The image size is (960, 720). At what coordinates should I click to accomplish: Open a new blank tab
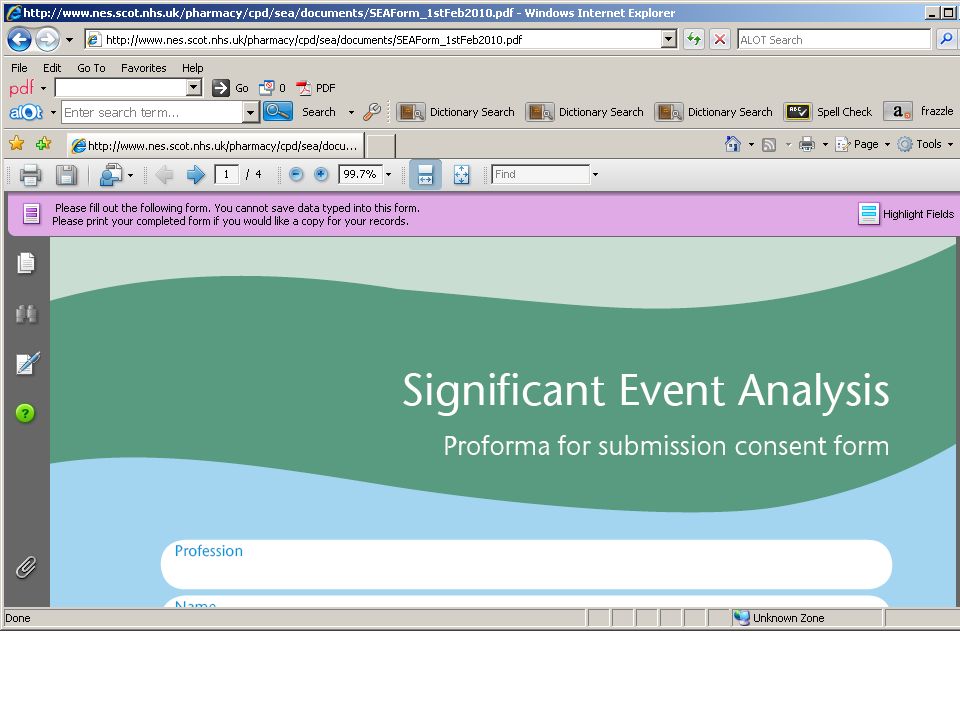tap(380, 146)
